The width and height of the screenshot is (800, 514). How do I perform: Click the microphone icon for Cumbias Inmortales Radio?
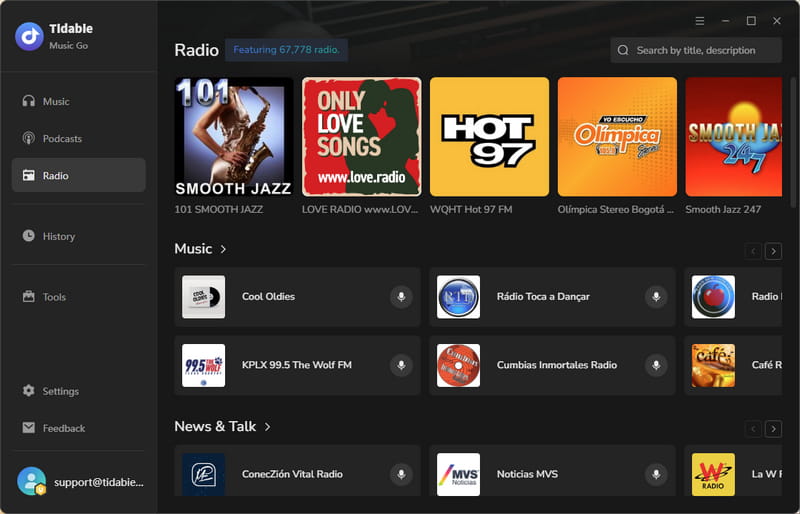tap(656, 365)
